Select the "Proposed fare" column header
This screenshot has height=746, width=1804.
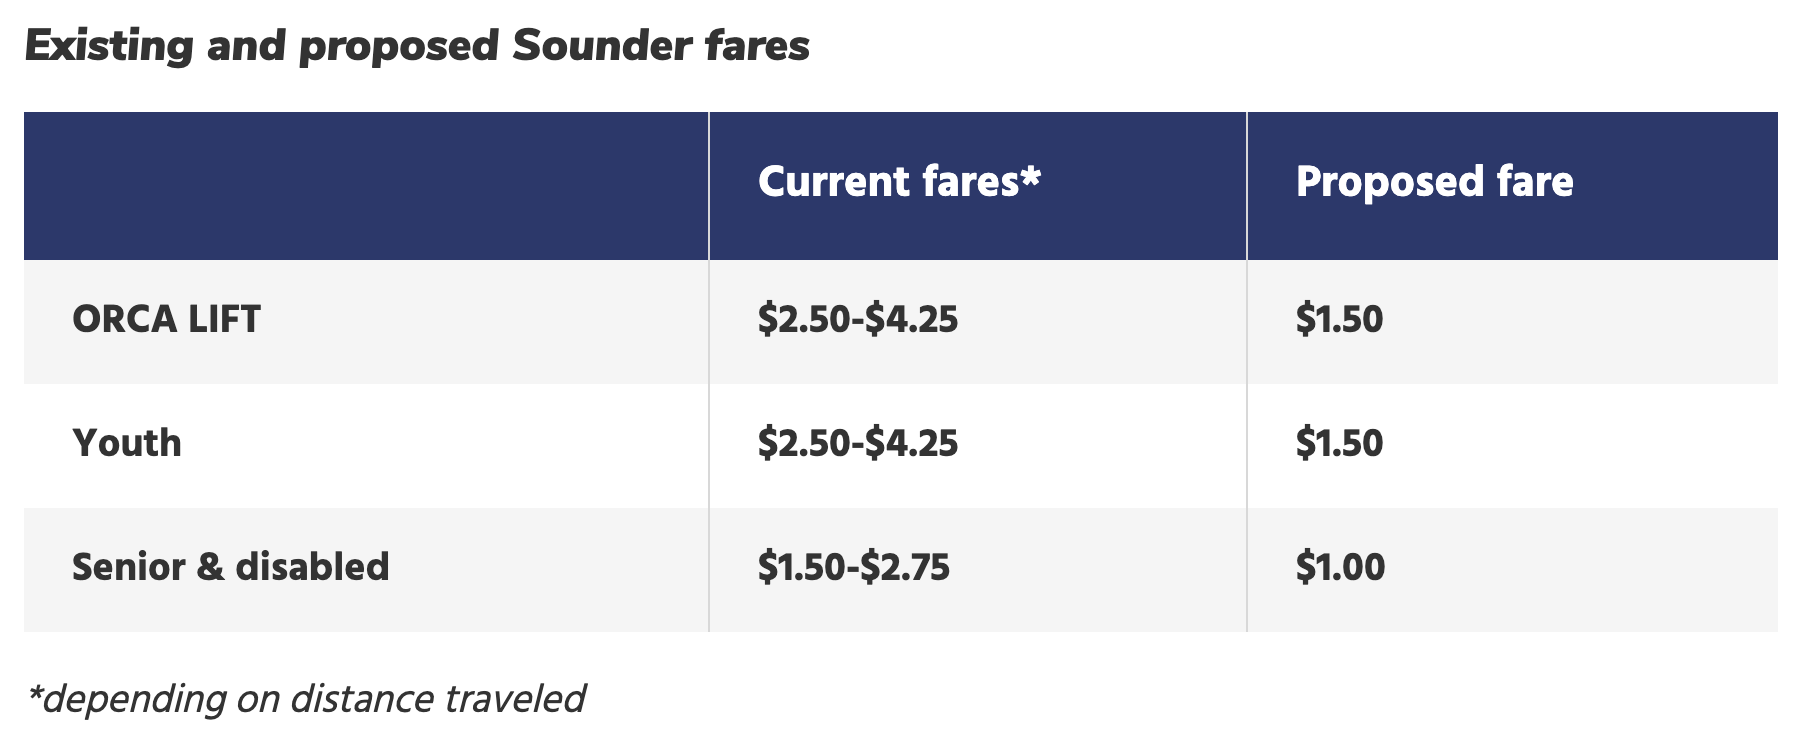pos(1434,182)
